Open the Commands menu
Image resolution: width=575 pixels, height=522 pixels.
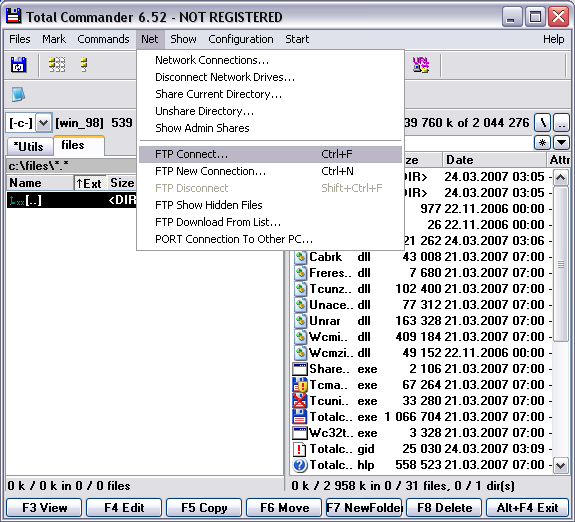(x=103, y=39)
